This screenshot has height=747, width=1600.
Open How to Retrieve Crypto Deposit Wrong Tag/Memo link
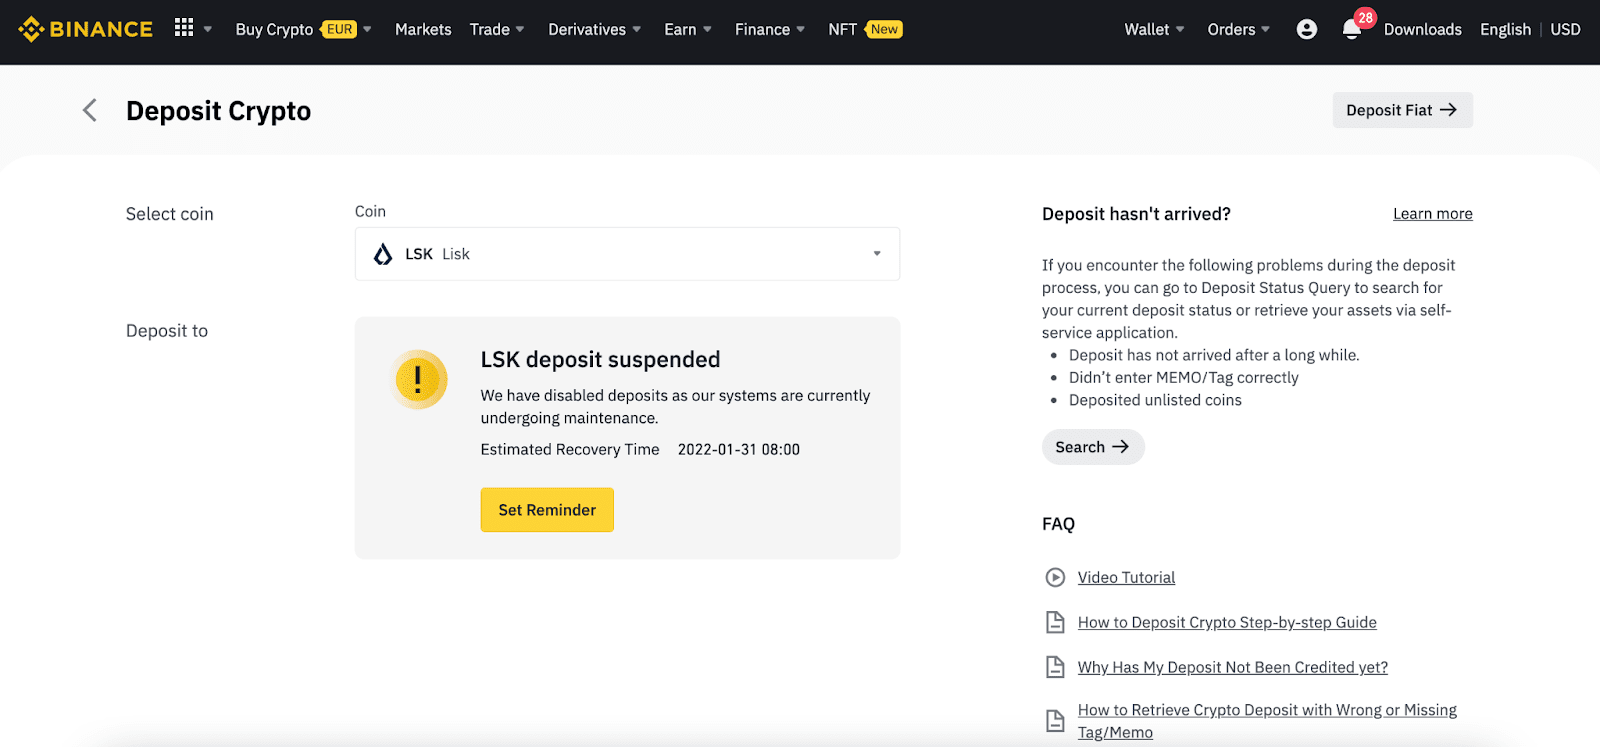click(x=1267, y=721)
